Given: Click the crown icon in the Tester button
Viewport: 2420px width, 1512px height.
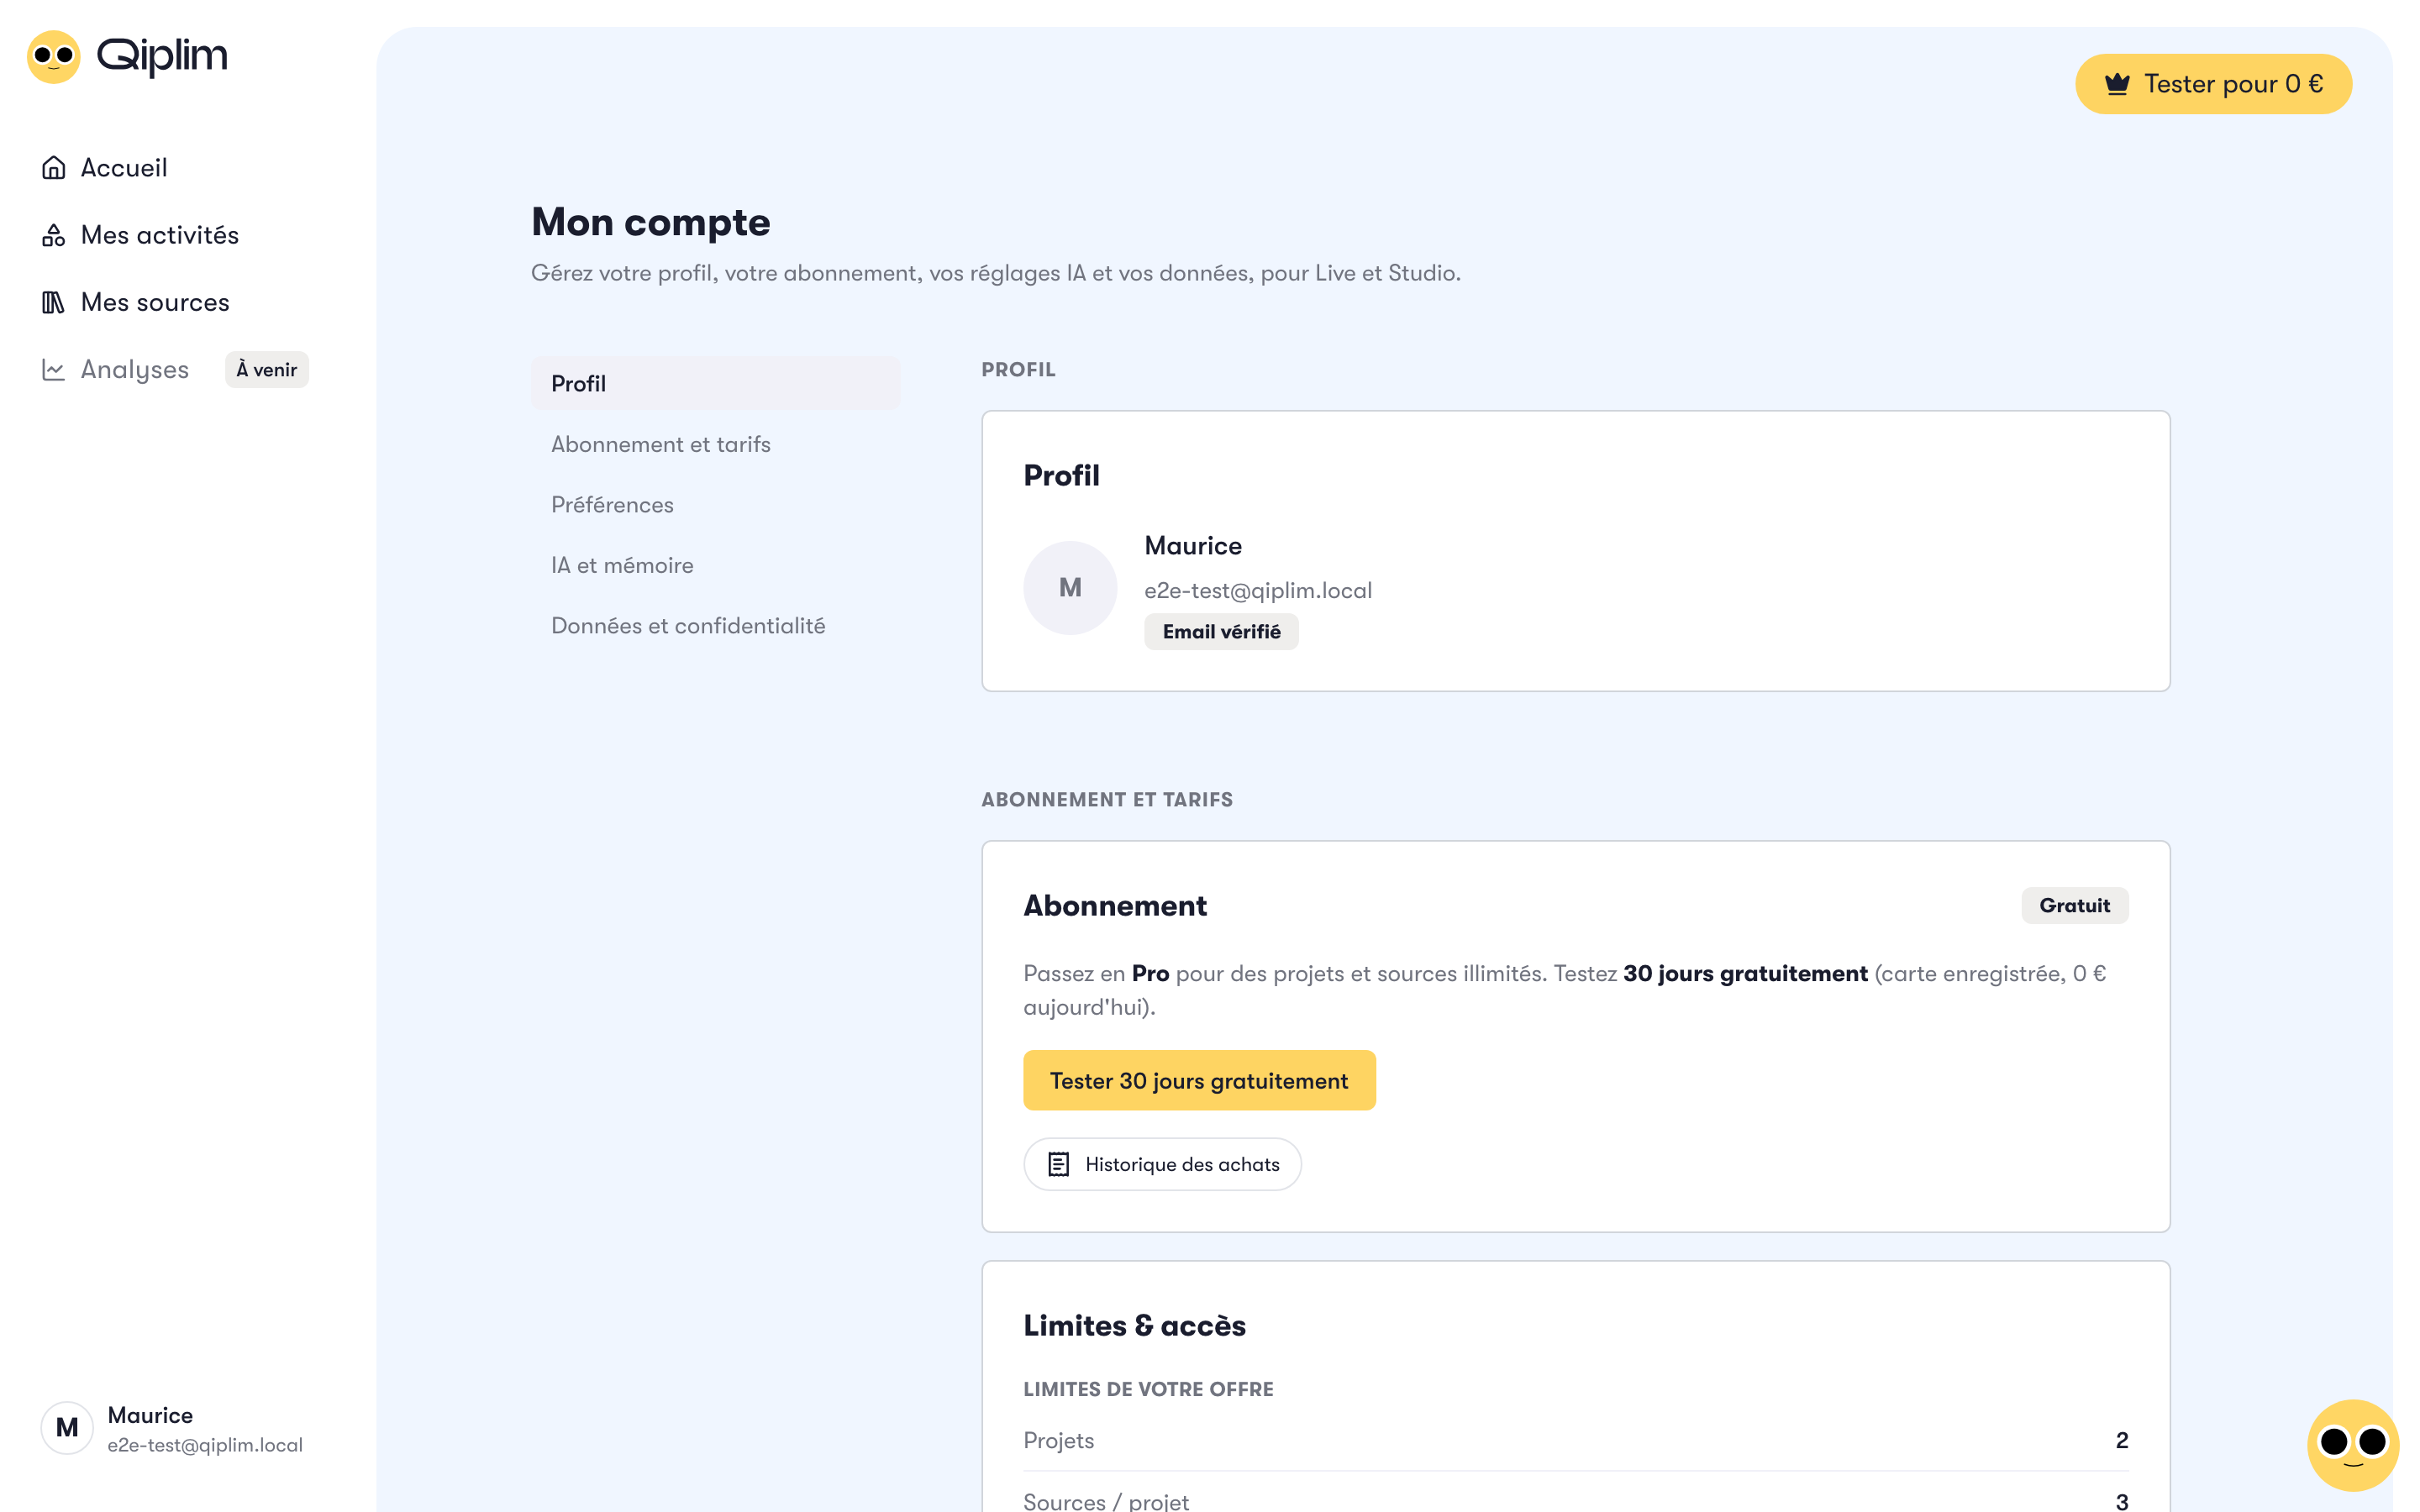Looking at the screenshot, I should [x=2117, y=84].
